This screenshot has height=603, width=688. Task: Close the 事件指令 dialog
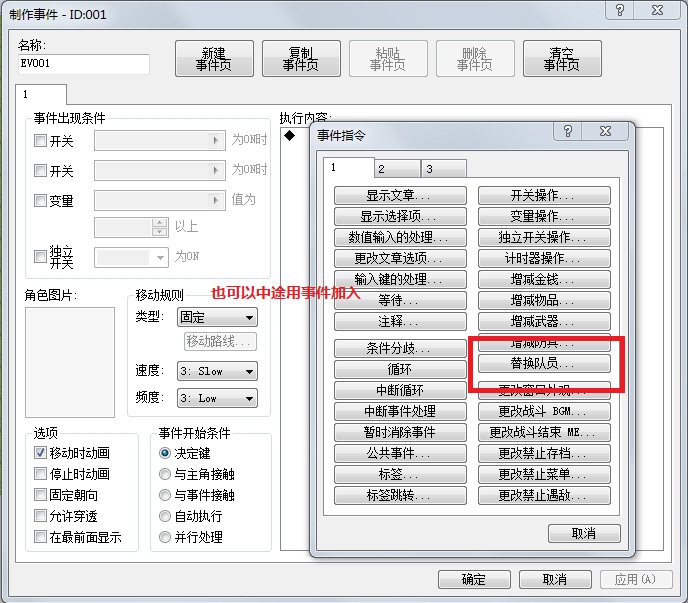pos(606,131)
